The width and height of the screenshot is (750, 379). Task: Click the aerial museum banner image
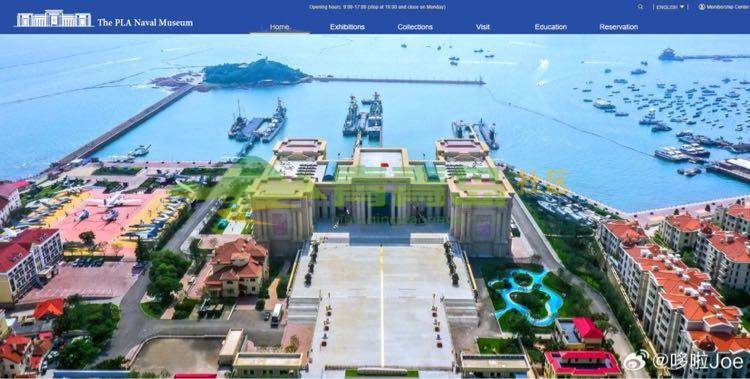click(x=375, y=206)
